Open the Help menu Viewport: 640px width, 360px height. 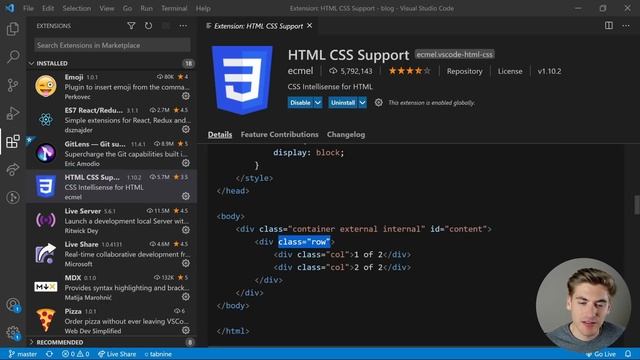coord(203,8)
